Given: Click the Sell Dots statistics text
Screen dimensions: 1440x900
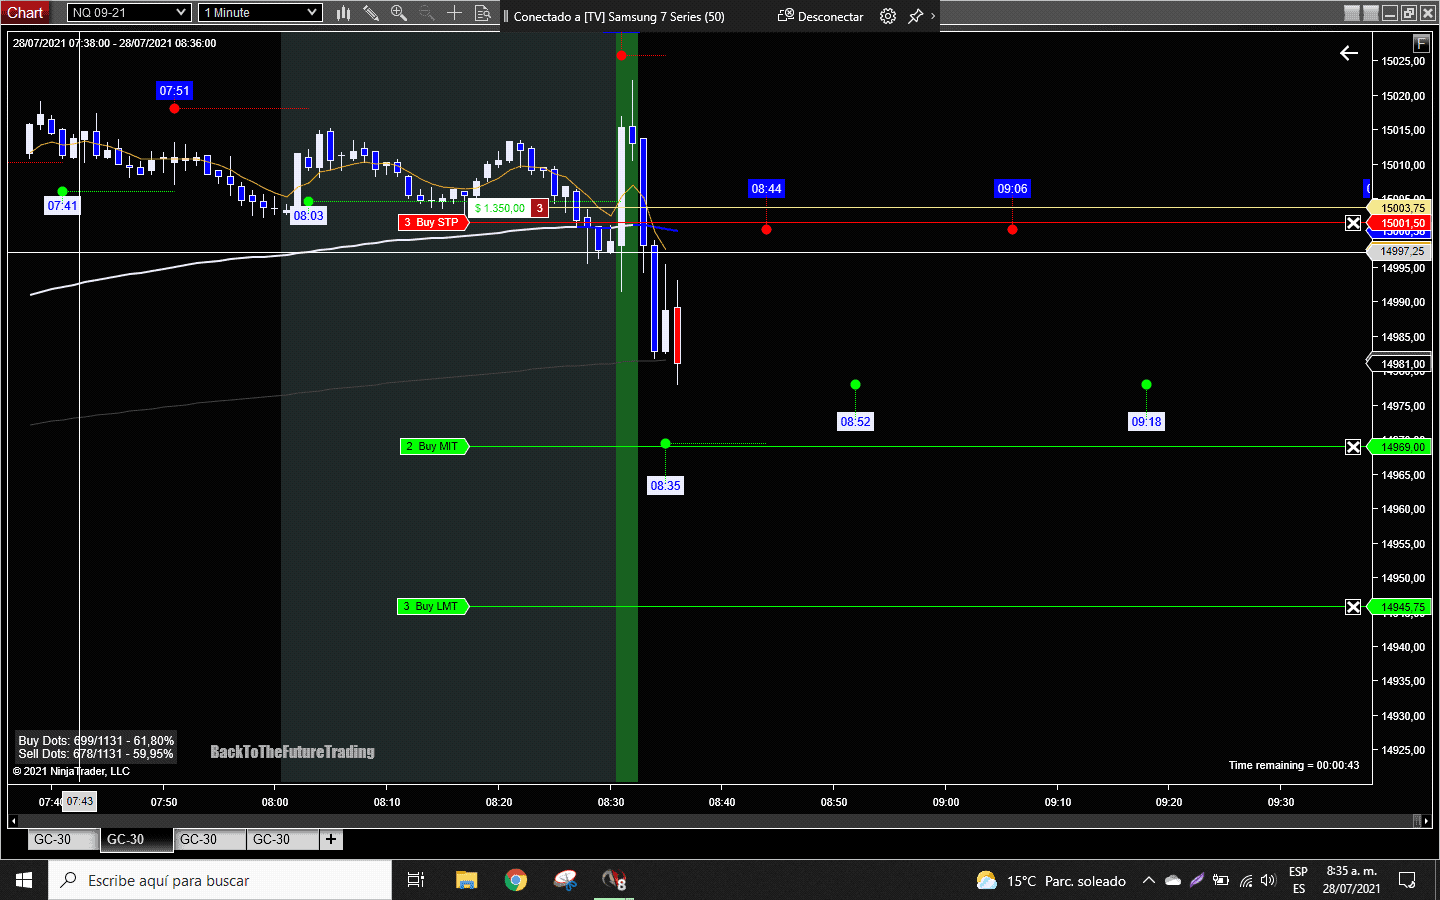Looking at the screenshot, I should coord(96,754).
